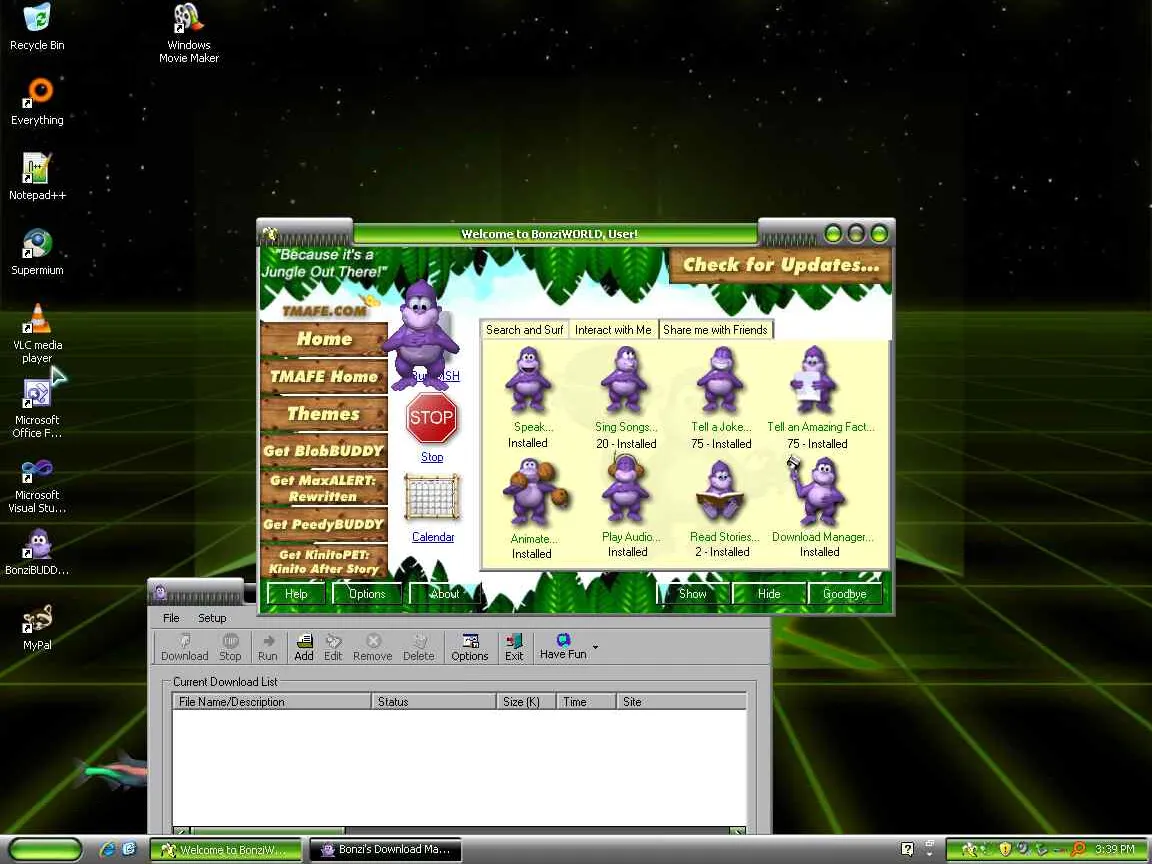1152x864 pixels.
Task: Open the BonziBUDDY desktop shortcut
Action: pos(37,552)
